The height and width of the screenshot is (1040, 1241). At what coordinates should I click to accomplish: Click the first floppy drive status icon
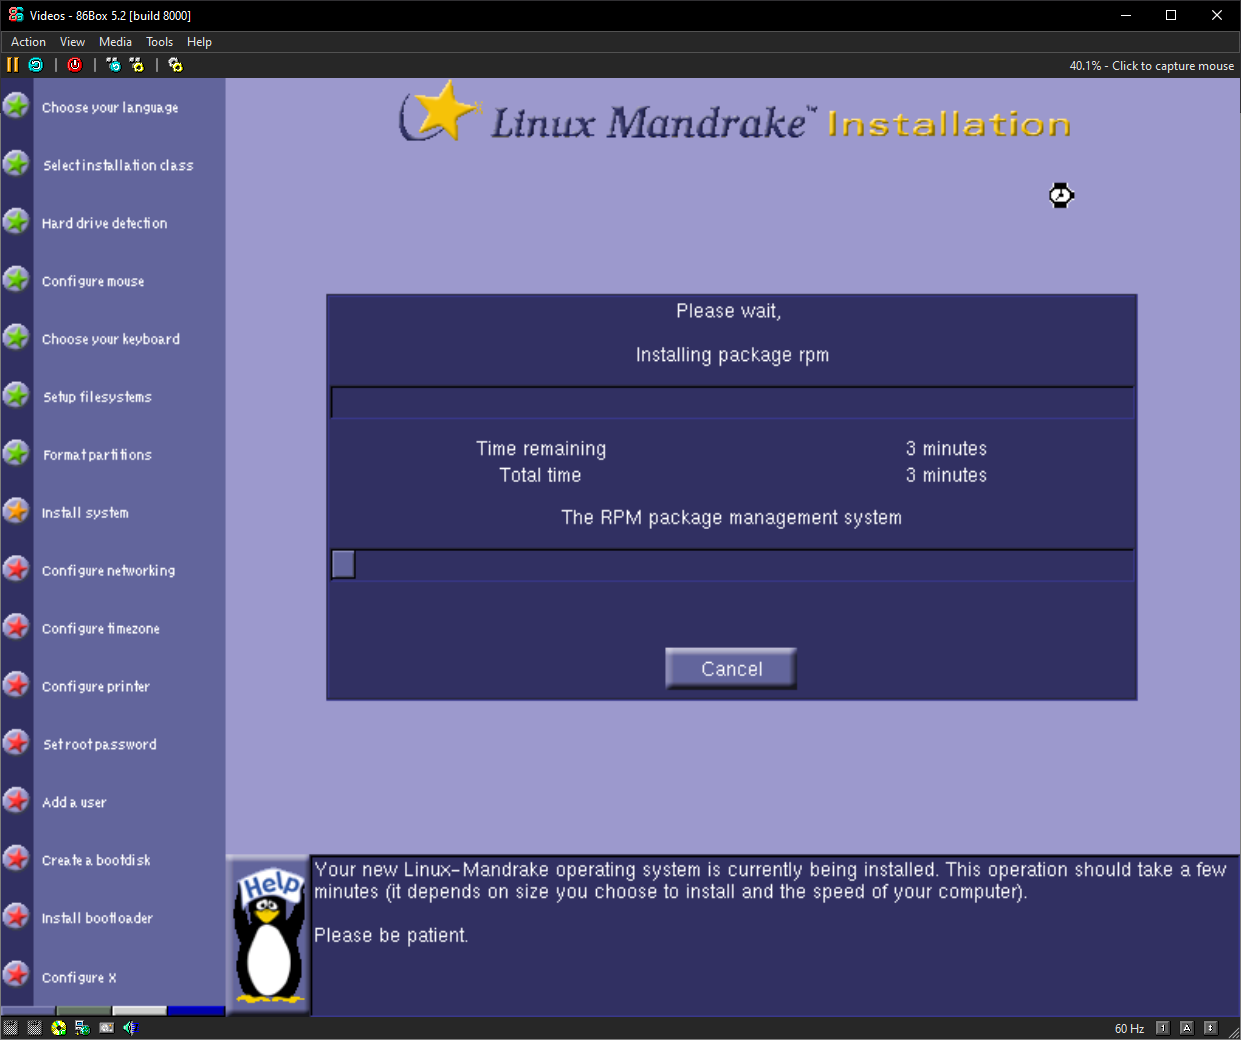[x=11, y=1028]
